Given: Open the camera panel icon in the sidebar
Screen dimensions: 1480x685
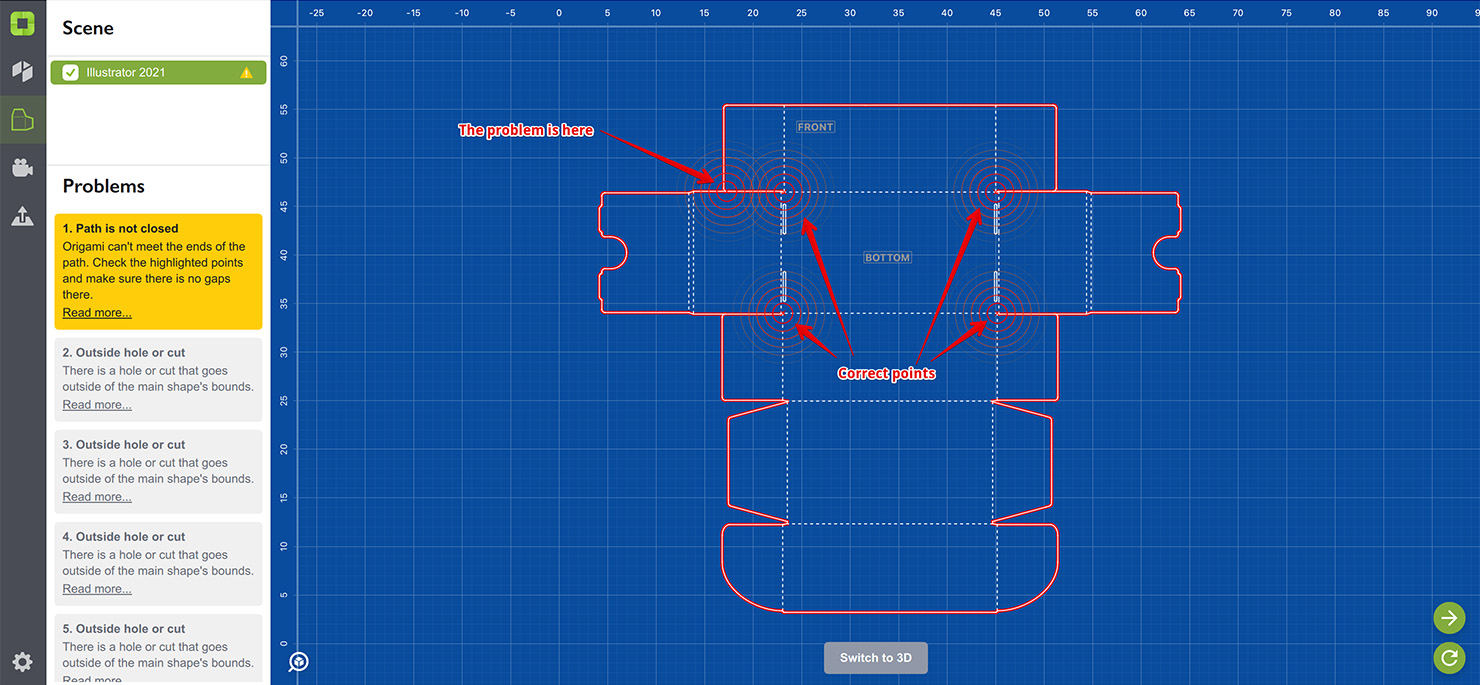Looking at the screenshot, I should coord(22,167).
